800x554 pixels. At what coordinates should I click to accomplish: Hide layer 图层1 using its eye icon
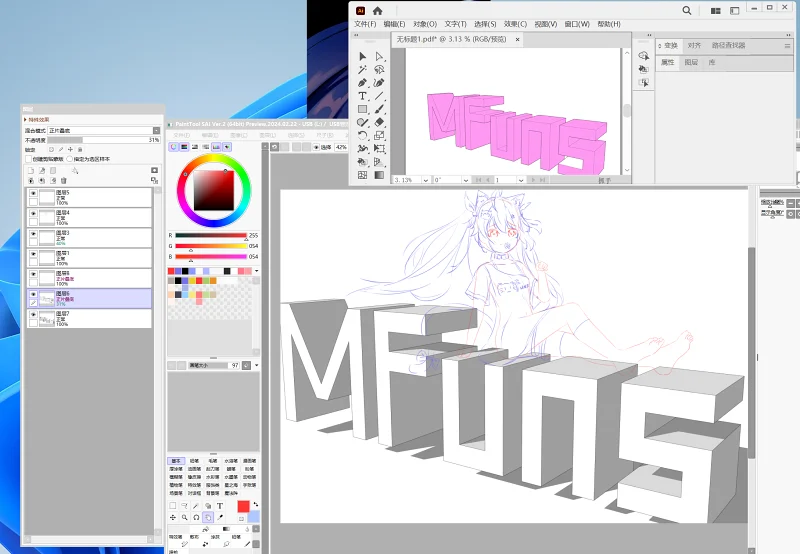pos(33,254)
